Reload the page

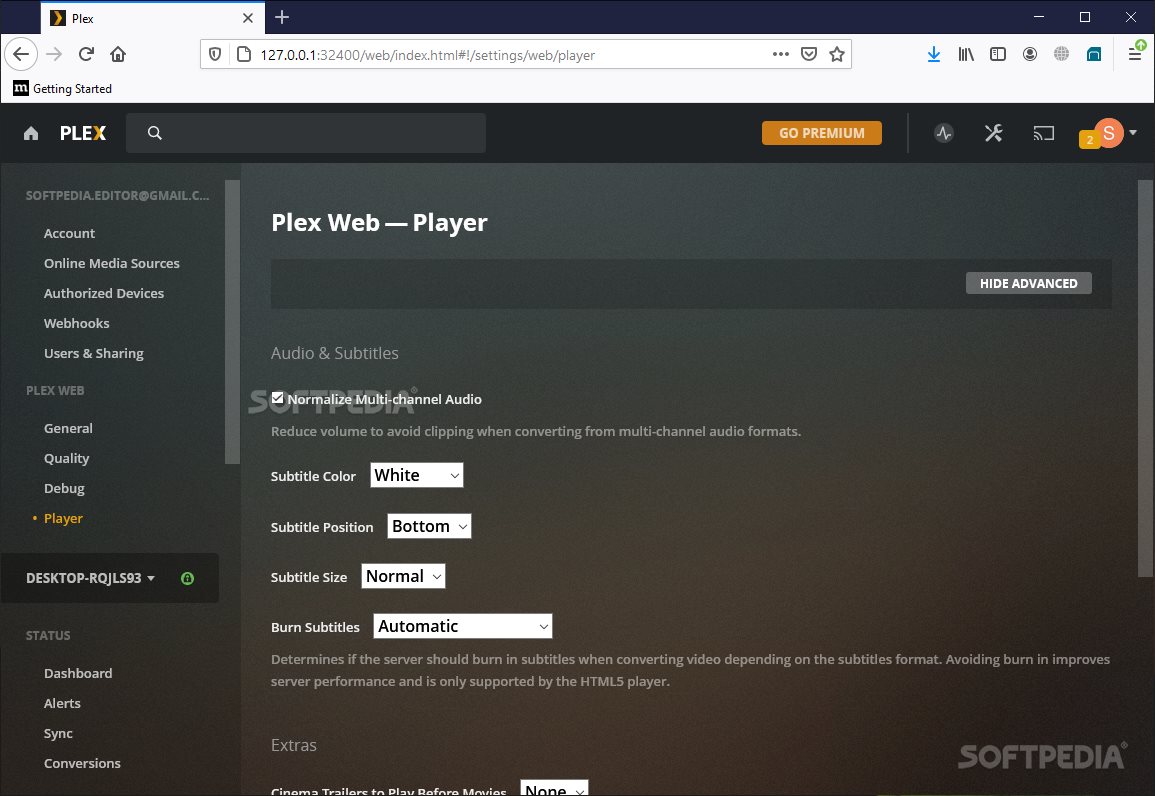tap(86, 54)
